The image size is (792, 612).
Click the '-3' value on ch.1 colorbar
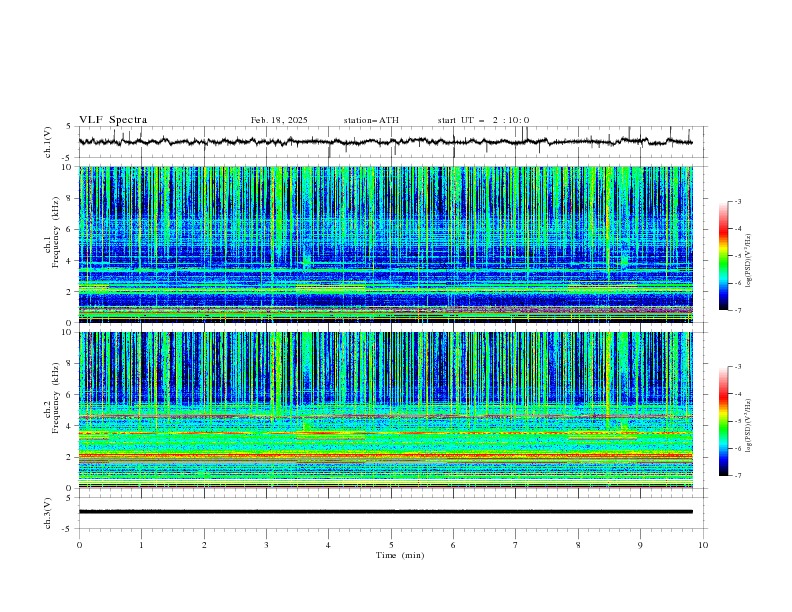point(737,201)
